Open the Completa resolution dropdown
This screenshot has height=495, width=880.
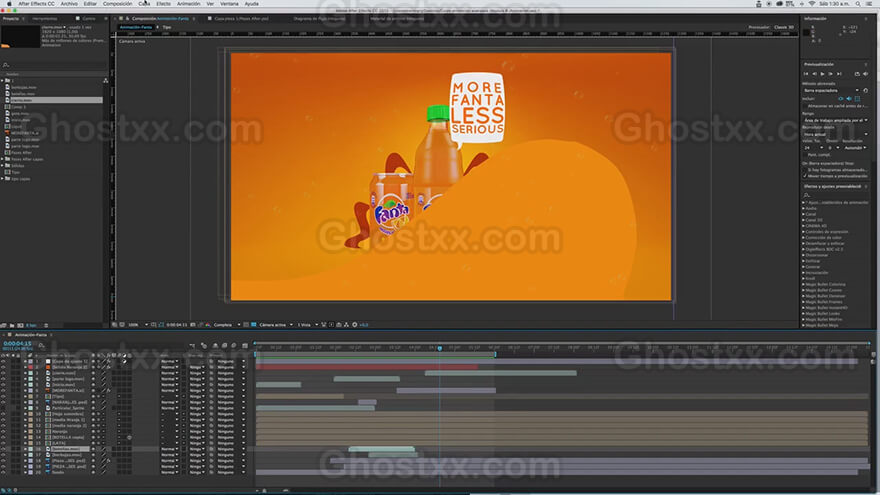(227, 324)
